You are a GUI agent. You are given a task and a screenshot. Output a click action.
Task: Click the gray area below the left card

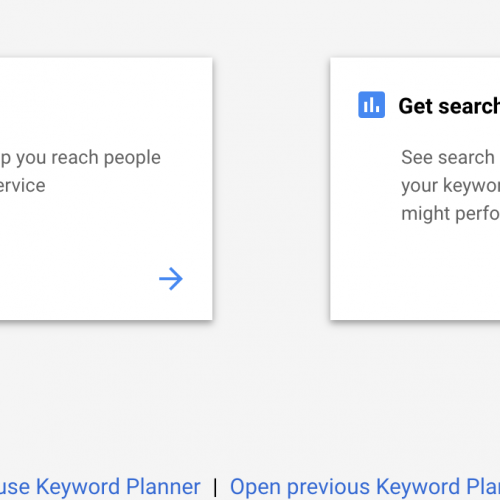106,393
